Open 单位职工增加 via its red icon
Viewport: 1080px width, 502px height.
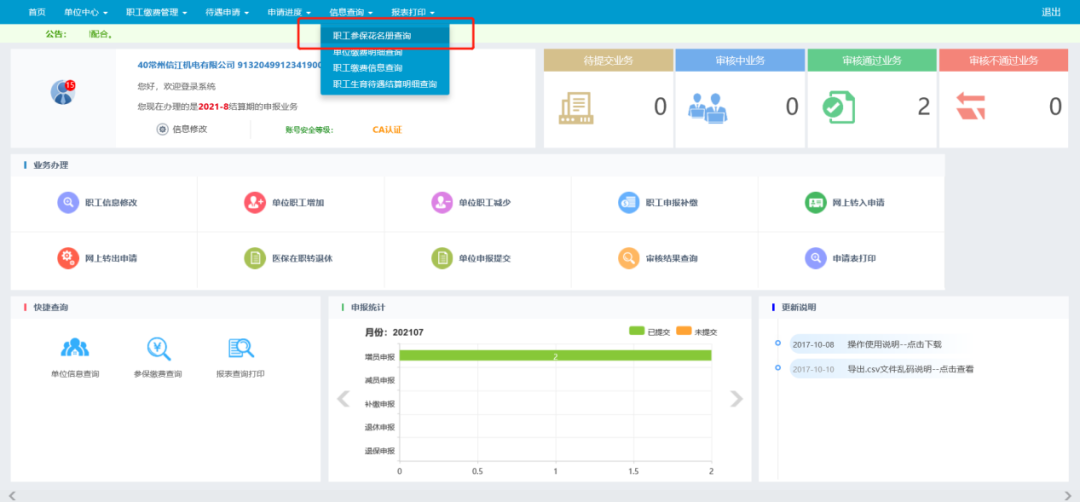click(255, 202)
